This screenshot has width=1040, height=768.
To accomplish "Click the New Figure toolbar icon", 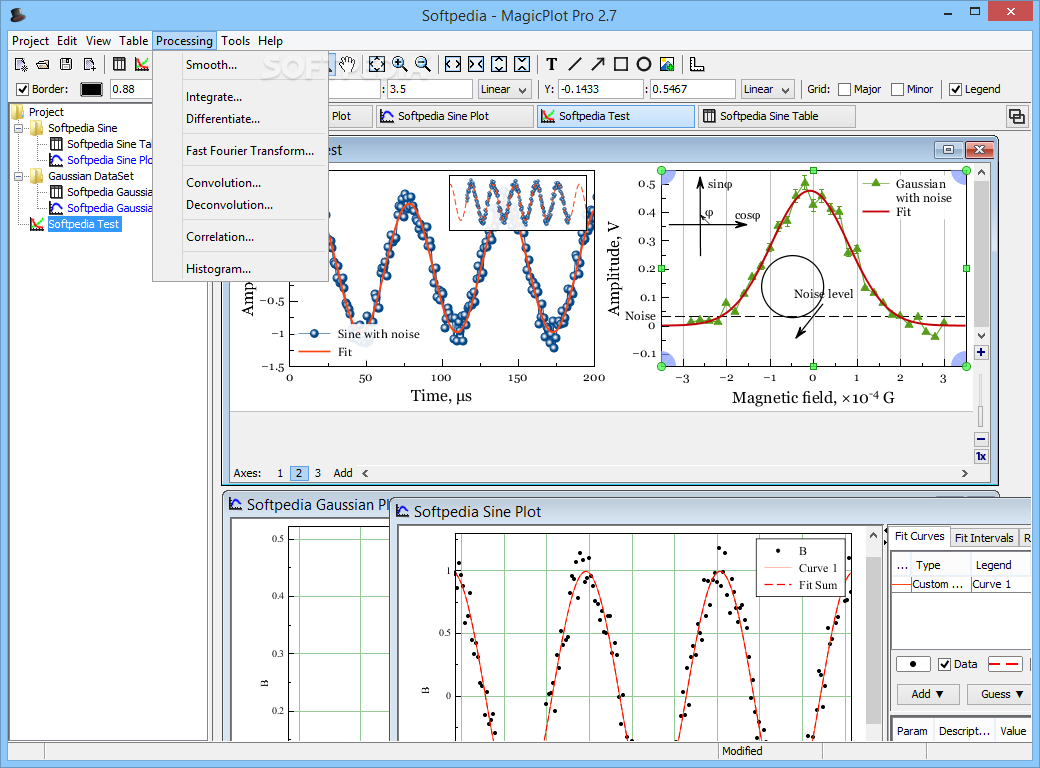I will click(x=142, y=64).
